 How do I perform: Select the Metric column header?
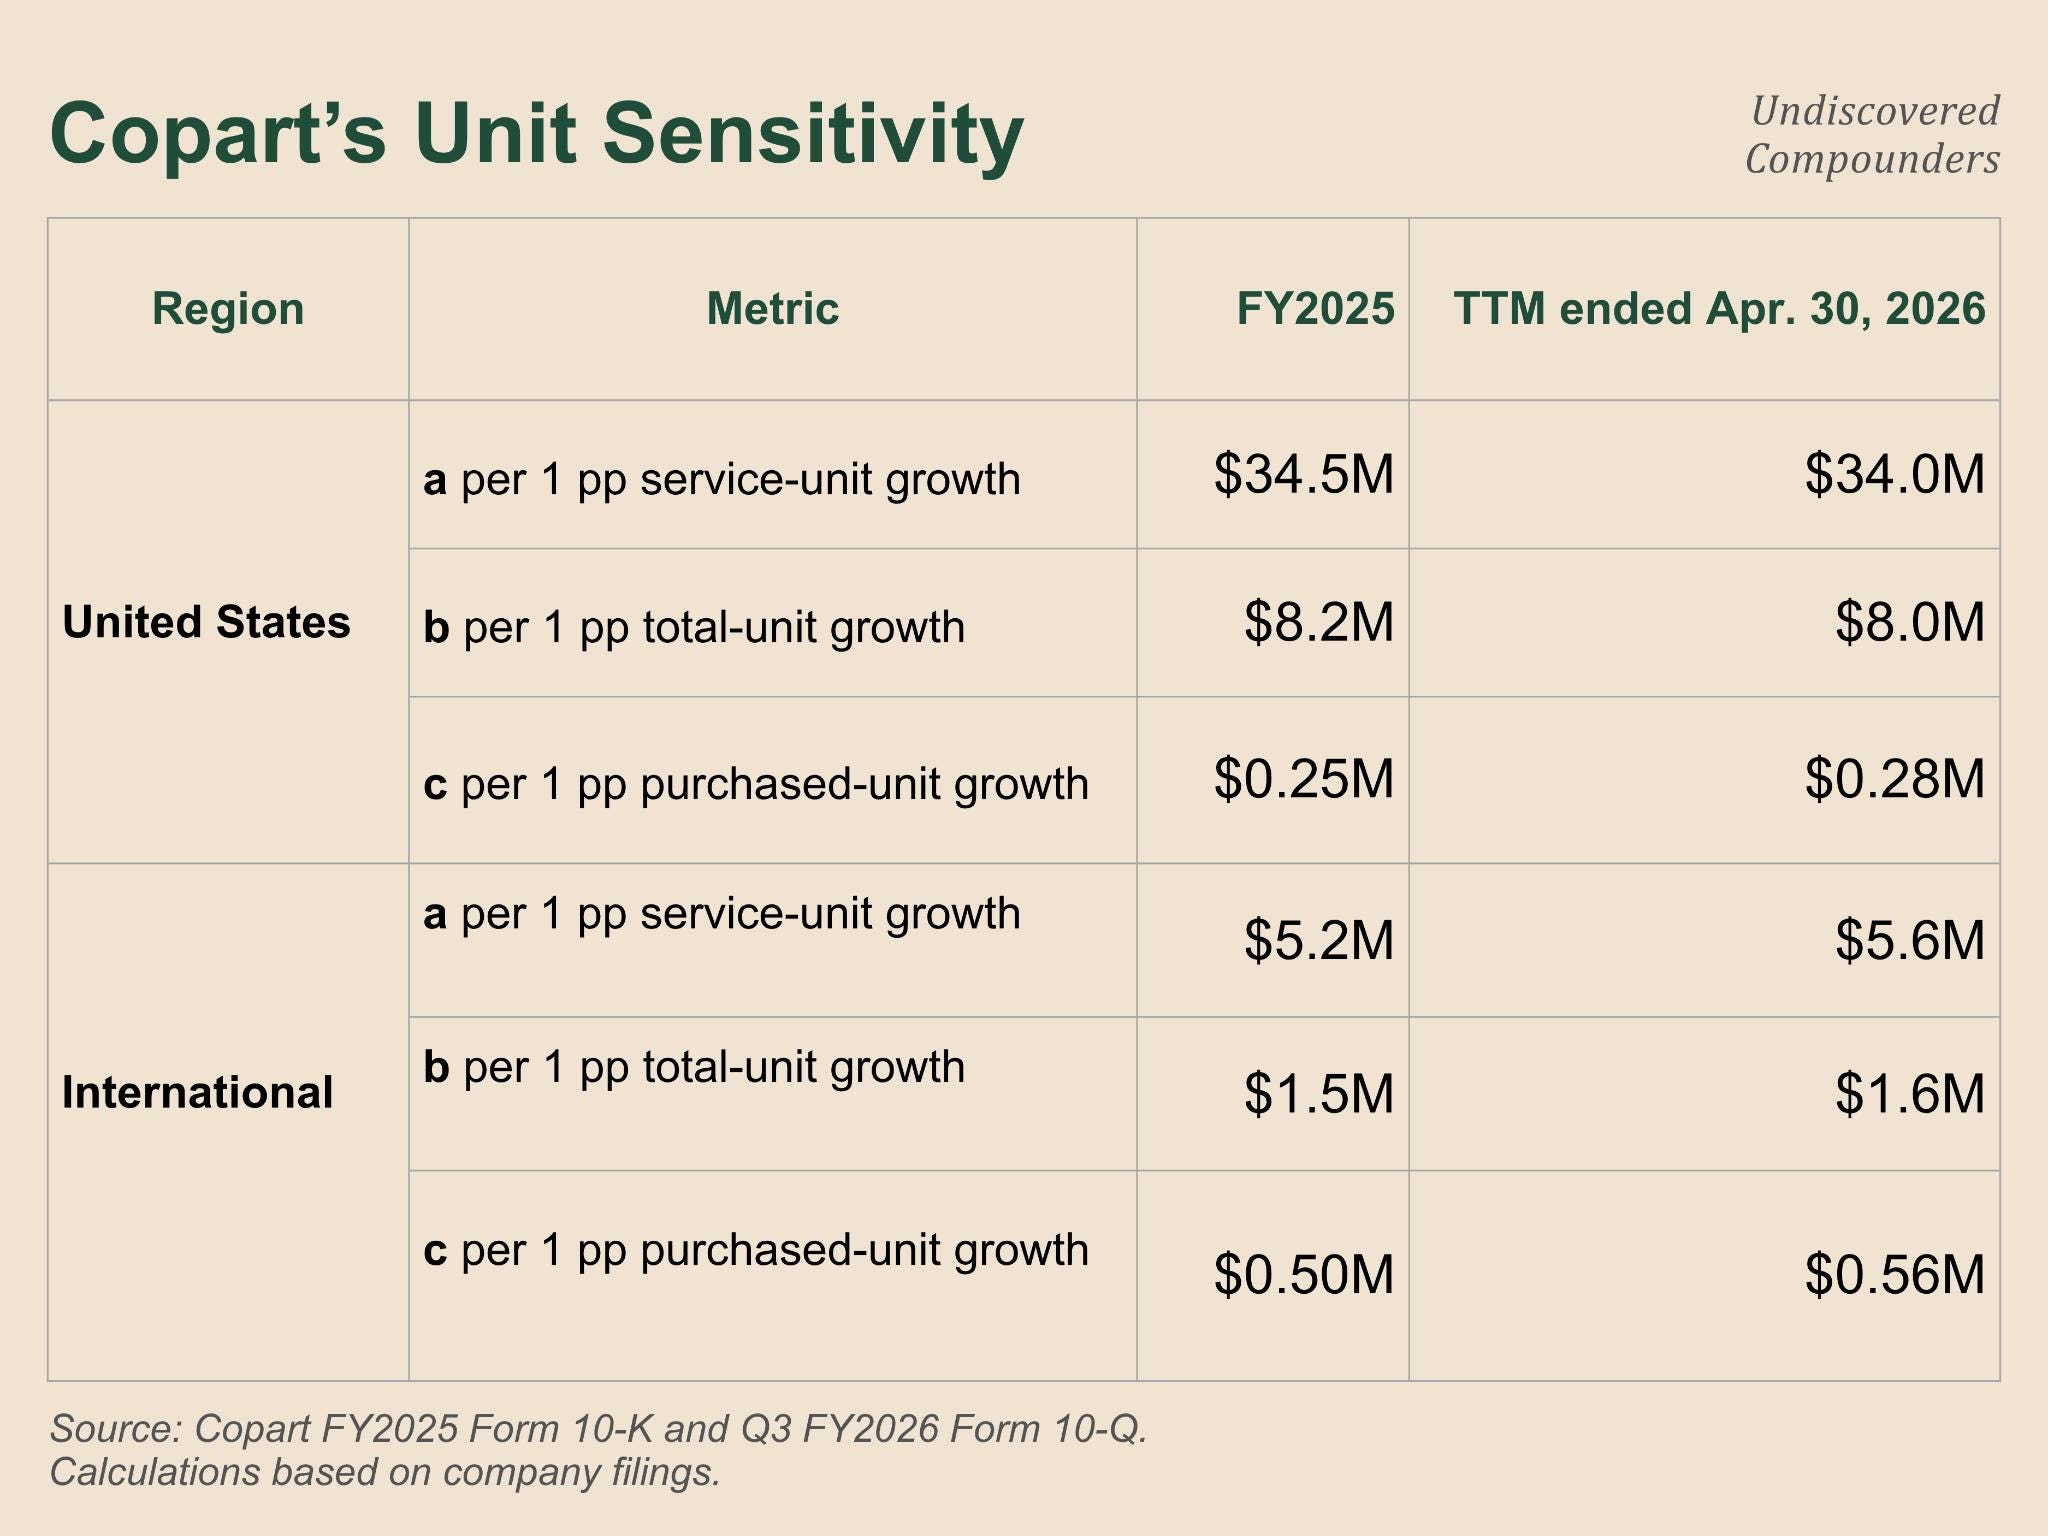pyautogui.click(x=772, y=309)
